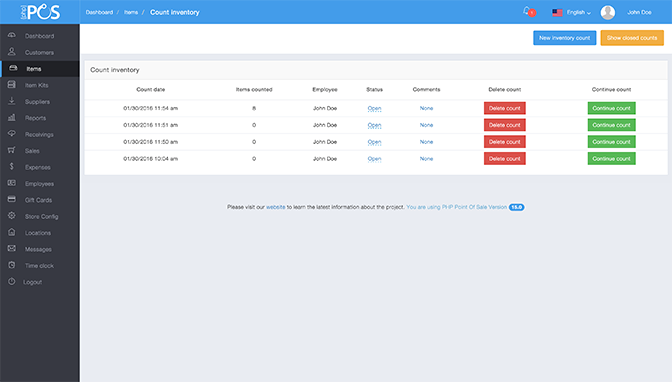Click the Dashboard gauge icon in sidebar

click(x=12, y=36)
